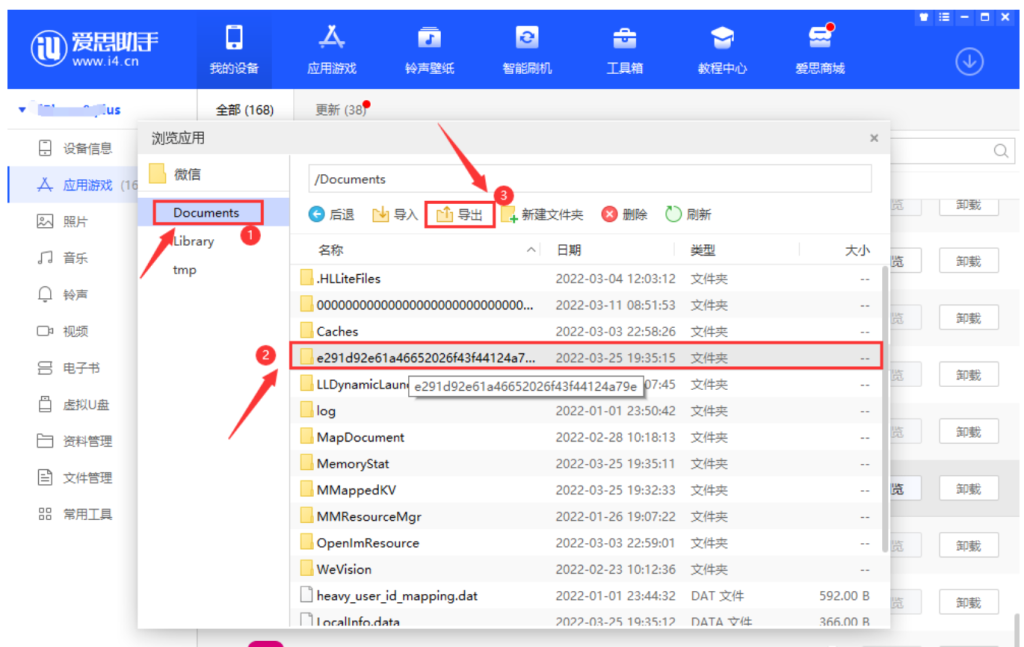Close the 浏览应用 dialog
This screenshot has width=1024, height=647.
pyautogui.click(x=873, y=138)
